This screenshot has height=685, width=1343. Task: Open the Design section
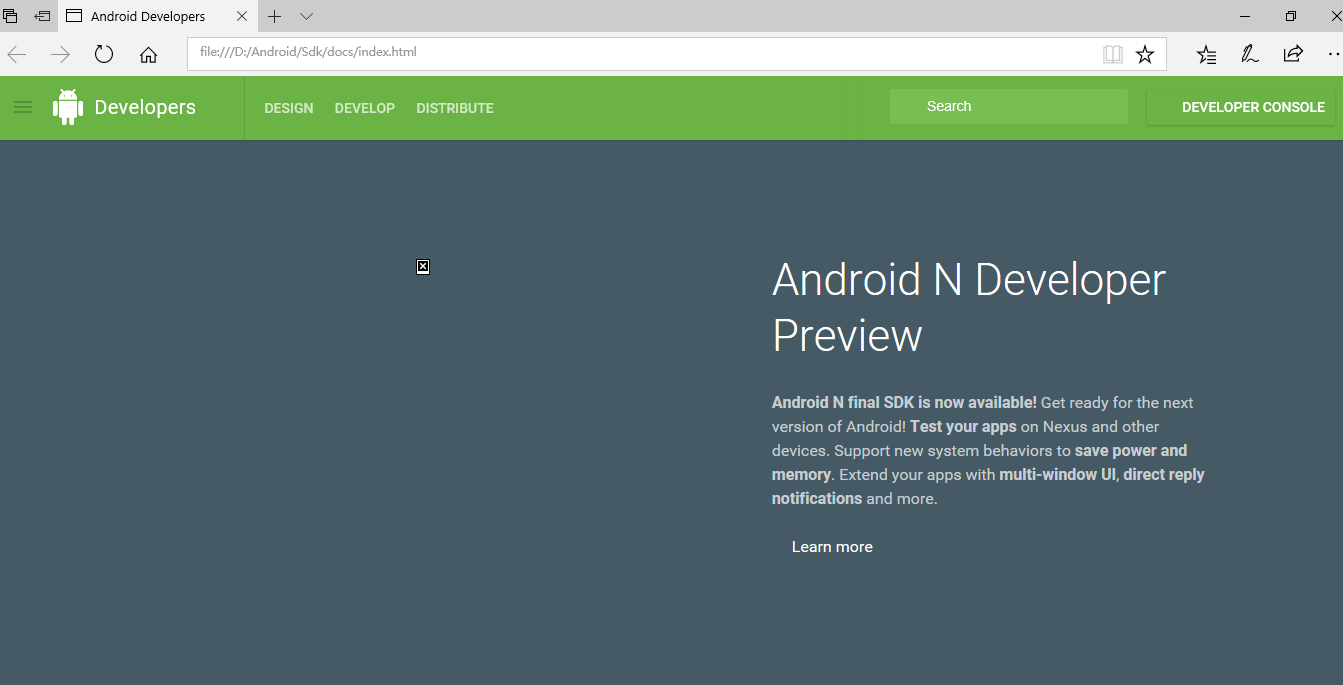tap(289, 108)
